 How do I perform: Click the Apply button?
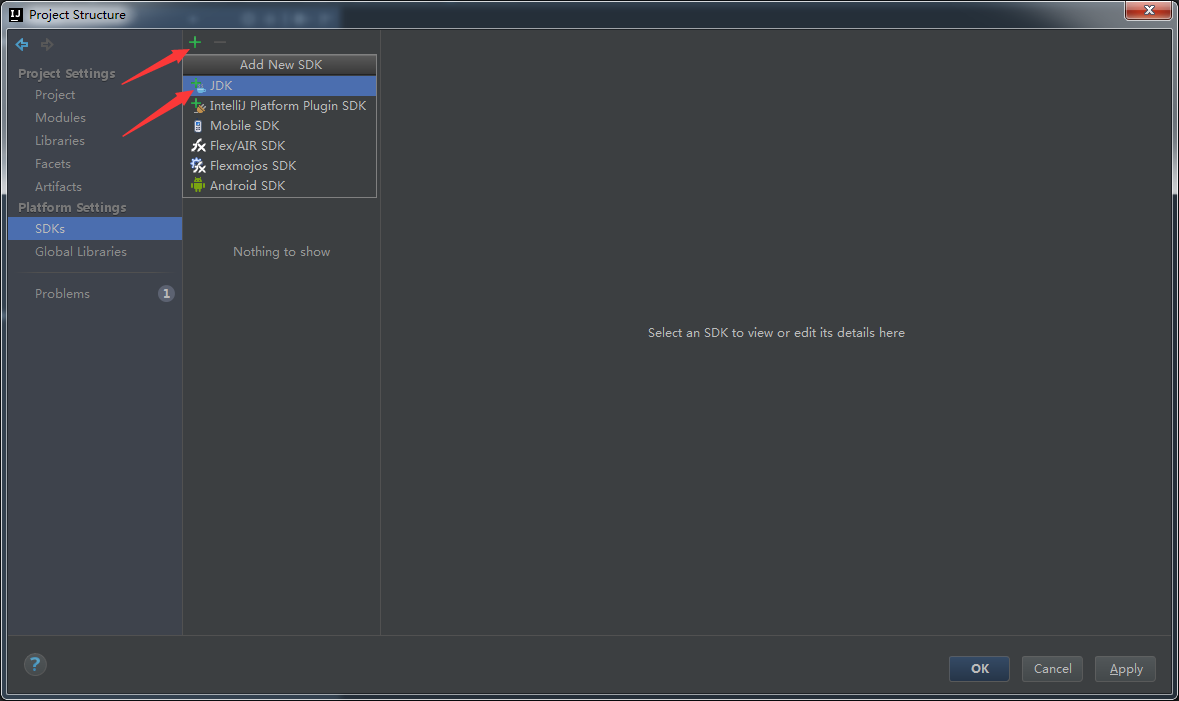tap(1126, 669)
